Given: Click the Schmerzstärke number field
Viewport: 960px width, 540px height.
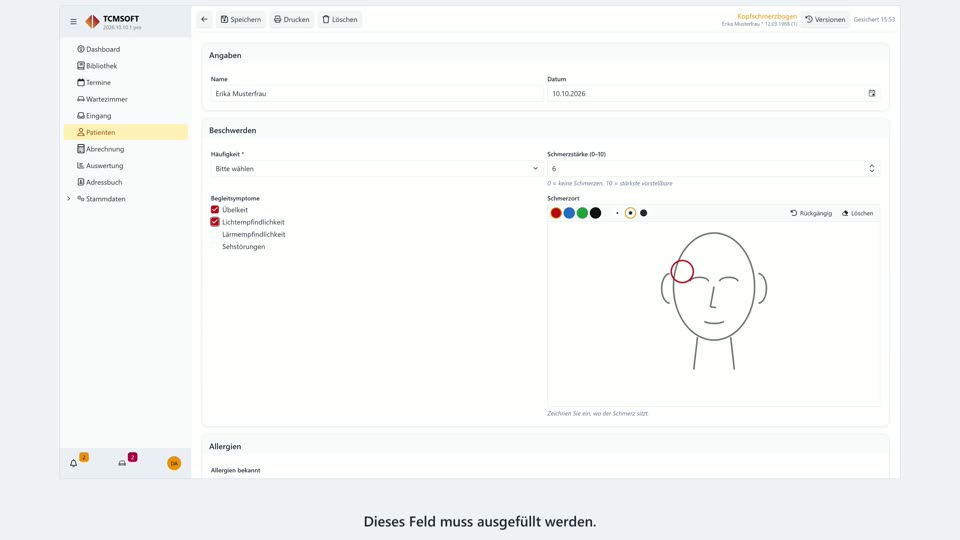Looking at the screenshot, I should click(x=705, y=168).
